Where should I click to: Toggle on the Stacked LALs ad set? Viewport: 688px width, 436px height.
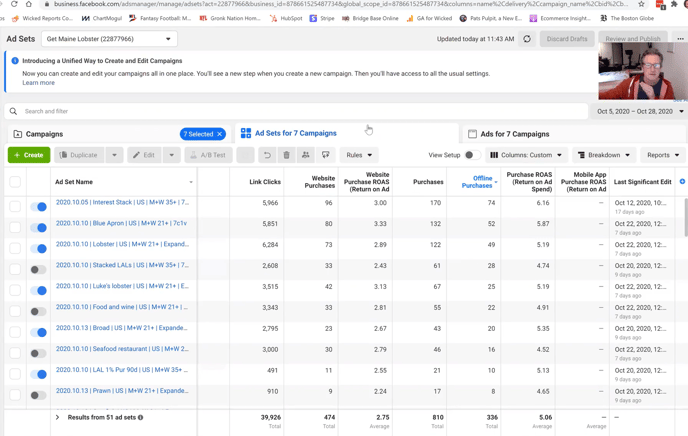(x=39, y=270)
